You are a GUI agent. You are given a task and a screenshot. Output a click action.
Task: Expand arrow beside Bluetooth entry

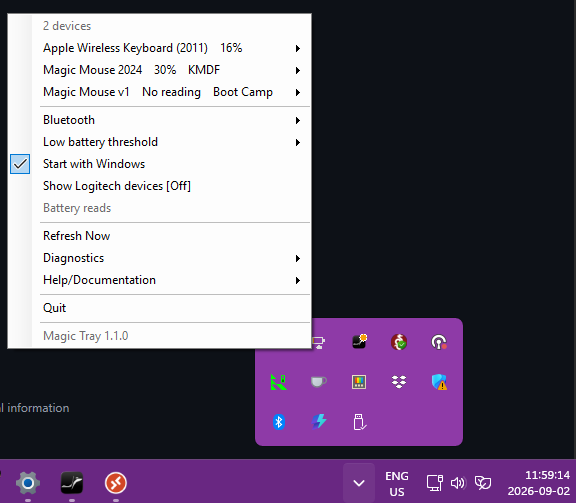coord(298,121)
